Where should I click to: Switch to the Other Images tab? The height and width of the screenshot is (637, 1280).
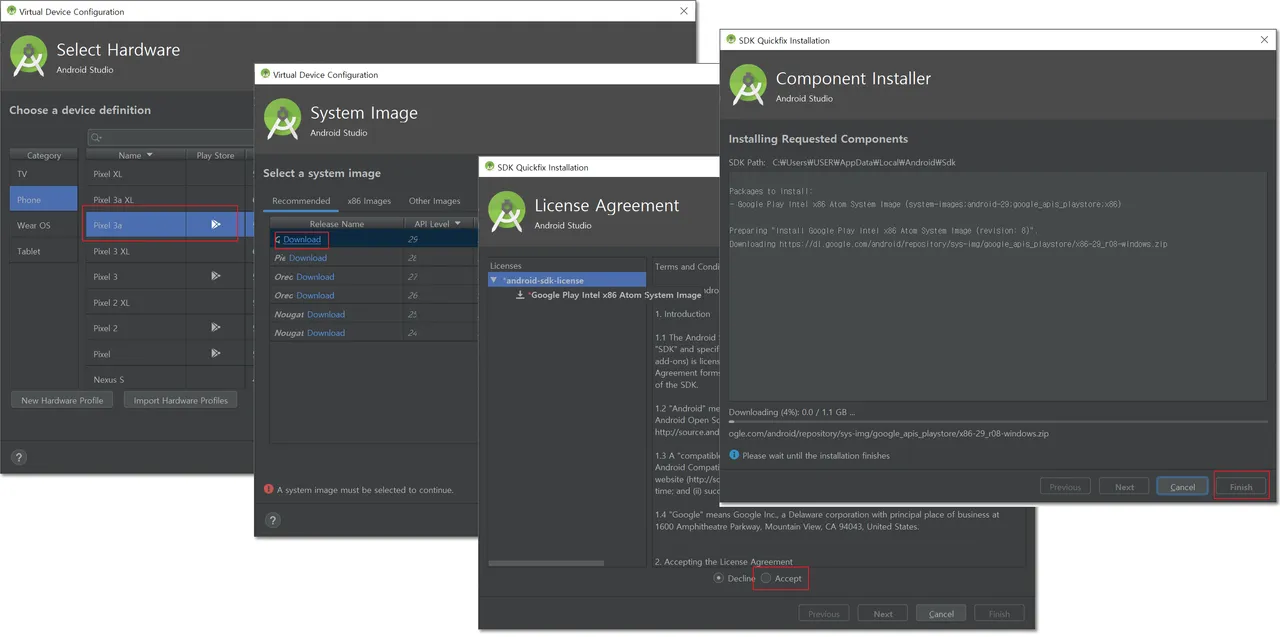pyautogui.click(x=434, y=201)
